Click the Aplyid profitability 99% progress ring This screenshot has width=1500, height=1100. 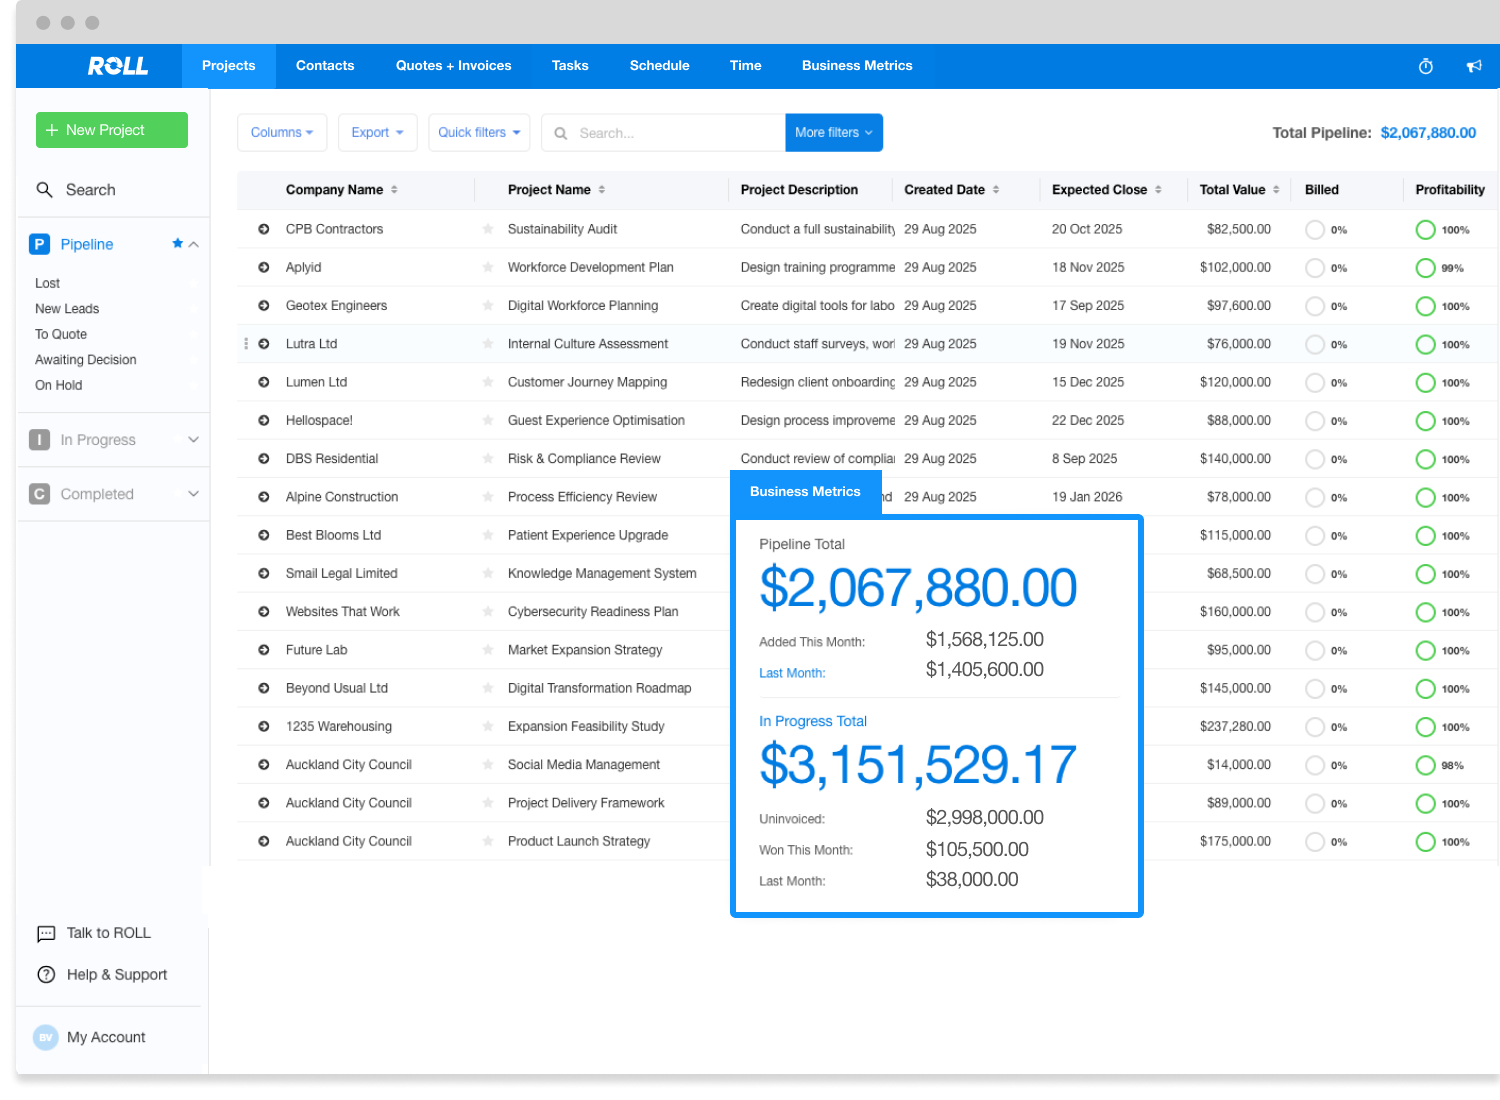pyautogui.click(x=1426, y=268)
